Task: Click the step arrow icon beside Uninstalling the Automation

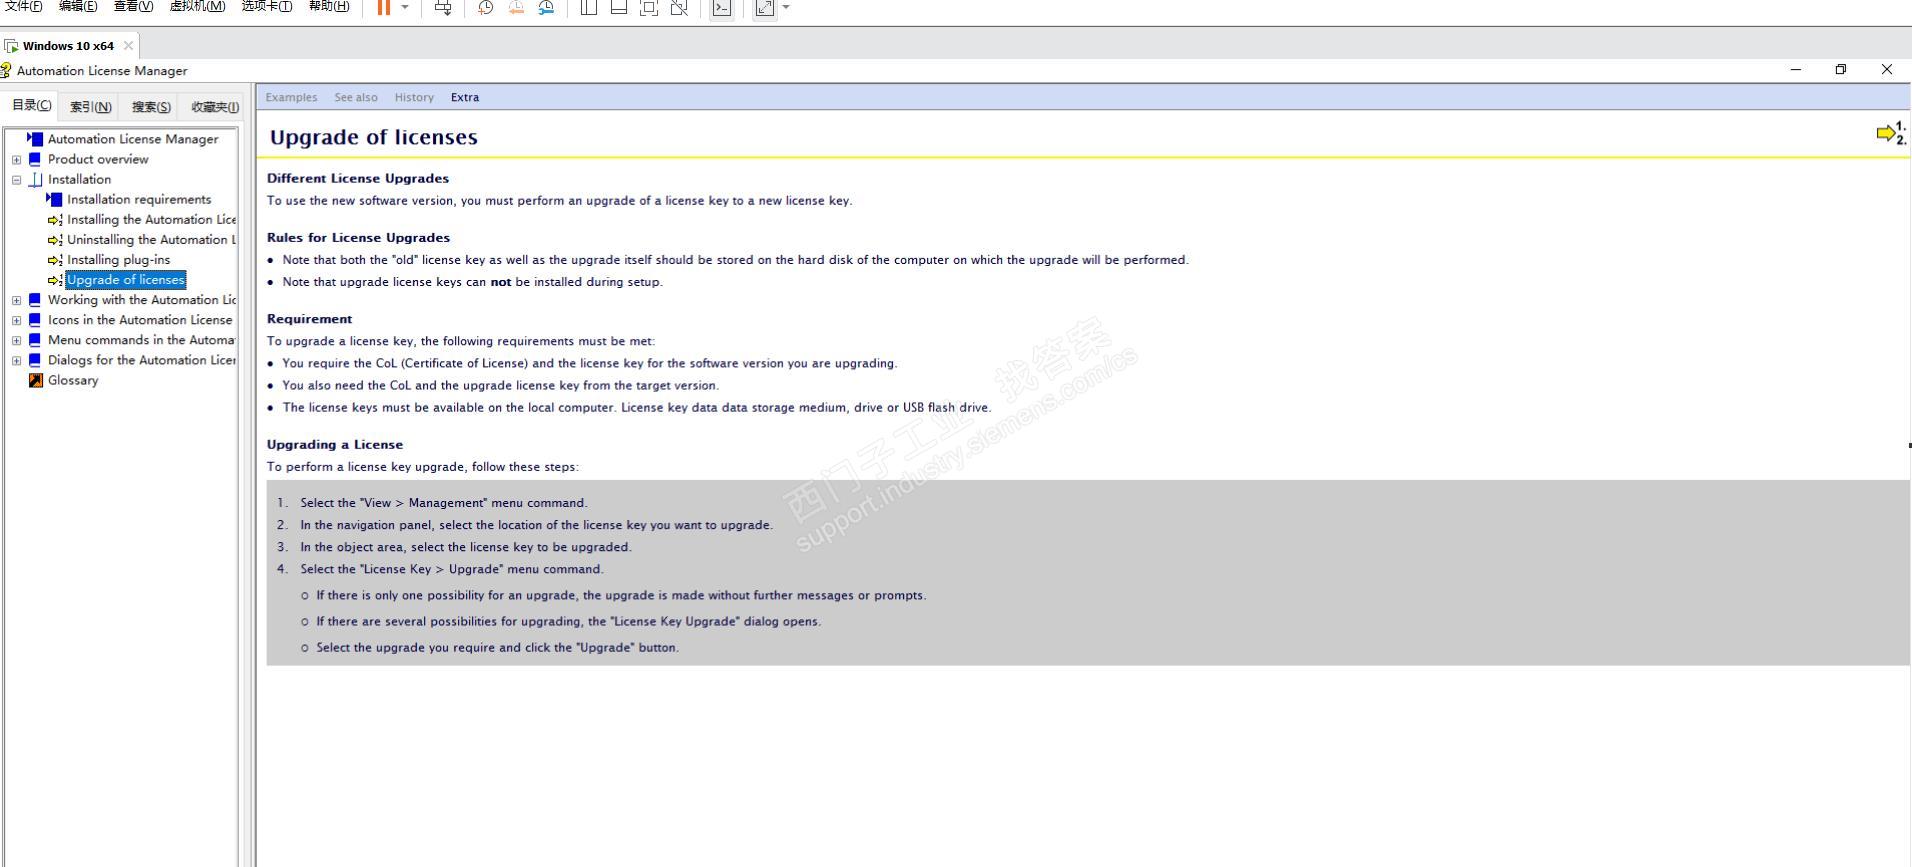Action: click(55, 240)
